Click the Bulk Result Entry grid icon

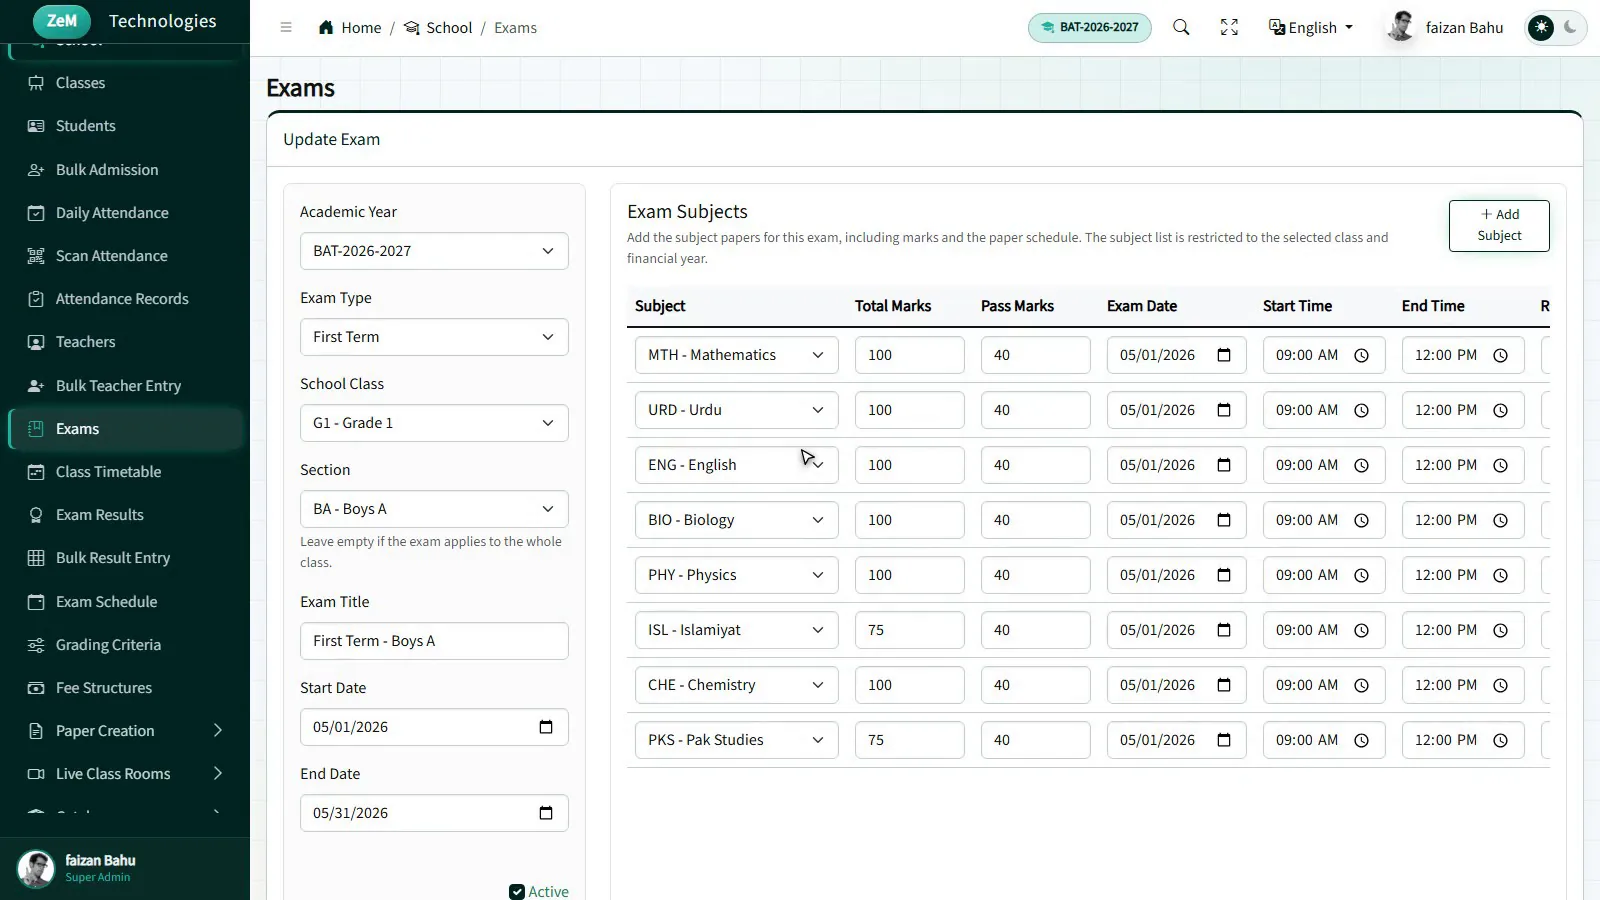click(x=36, y=558)
